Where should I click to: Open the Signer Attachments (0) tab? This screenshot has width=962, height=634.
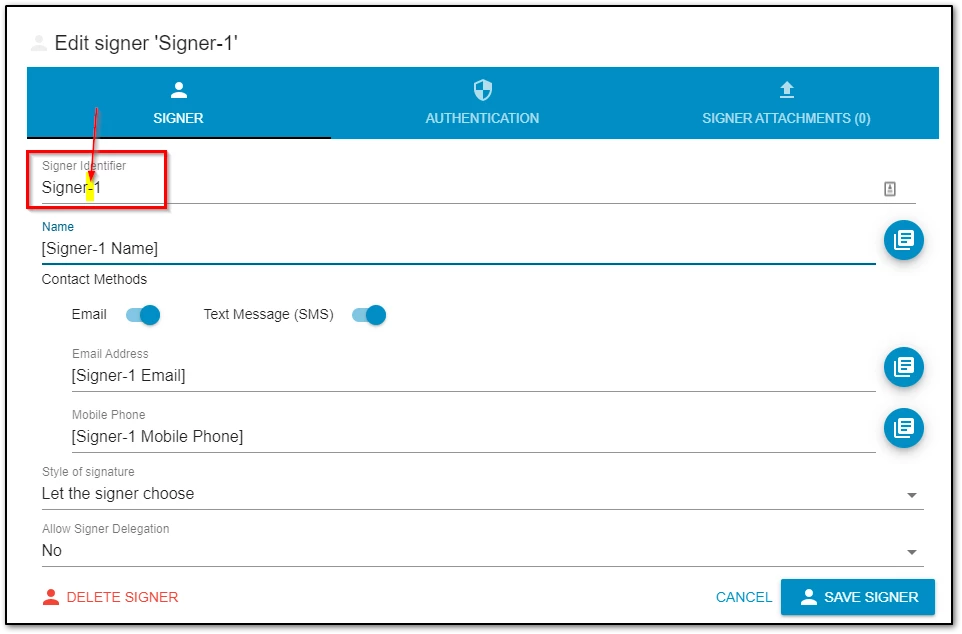click(x=786, y=102)
